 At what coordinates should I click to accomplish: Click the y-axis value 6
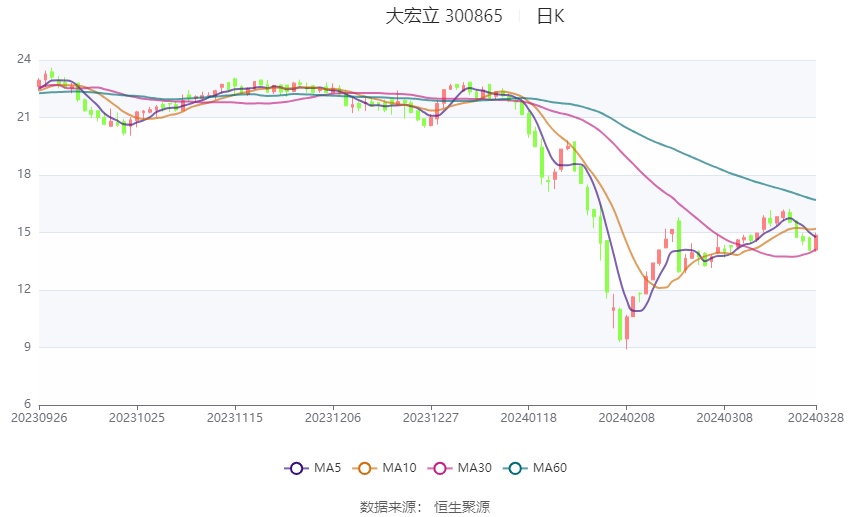28,404
